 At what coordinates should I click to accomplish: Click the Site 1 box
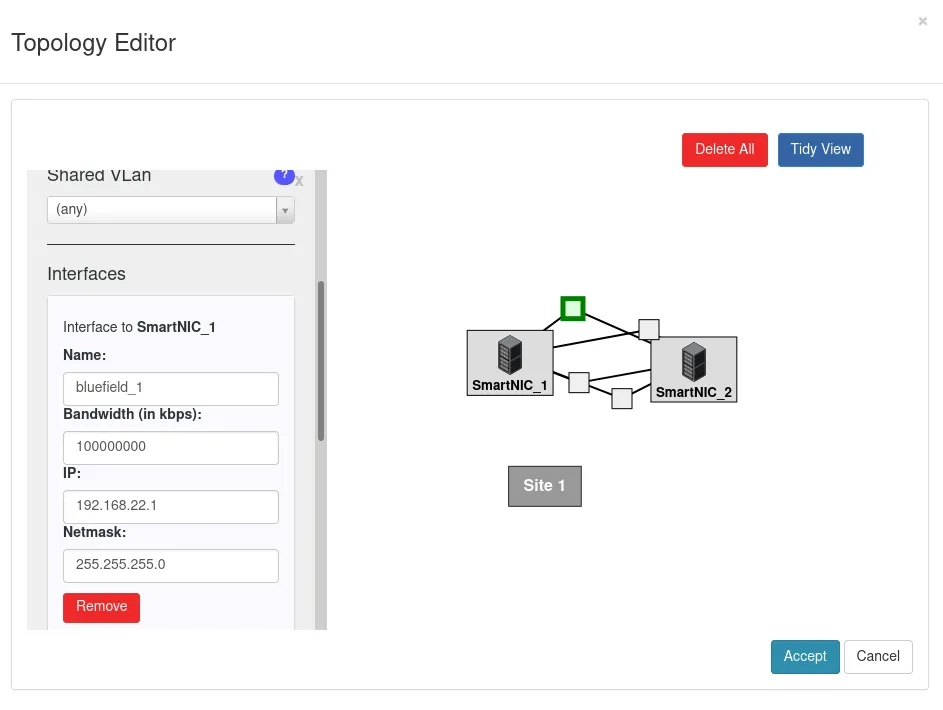(x=545, y=486)
